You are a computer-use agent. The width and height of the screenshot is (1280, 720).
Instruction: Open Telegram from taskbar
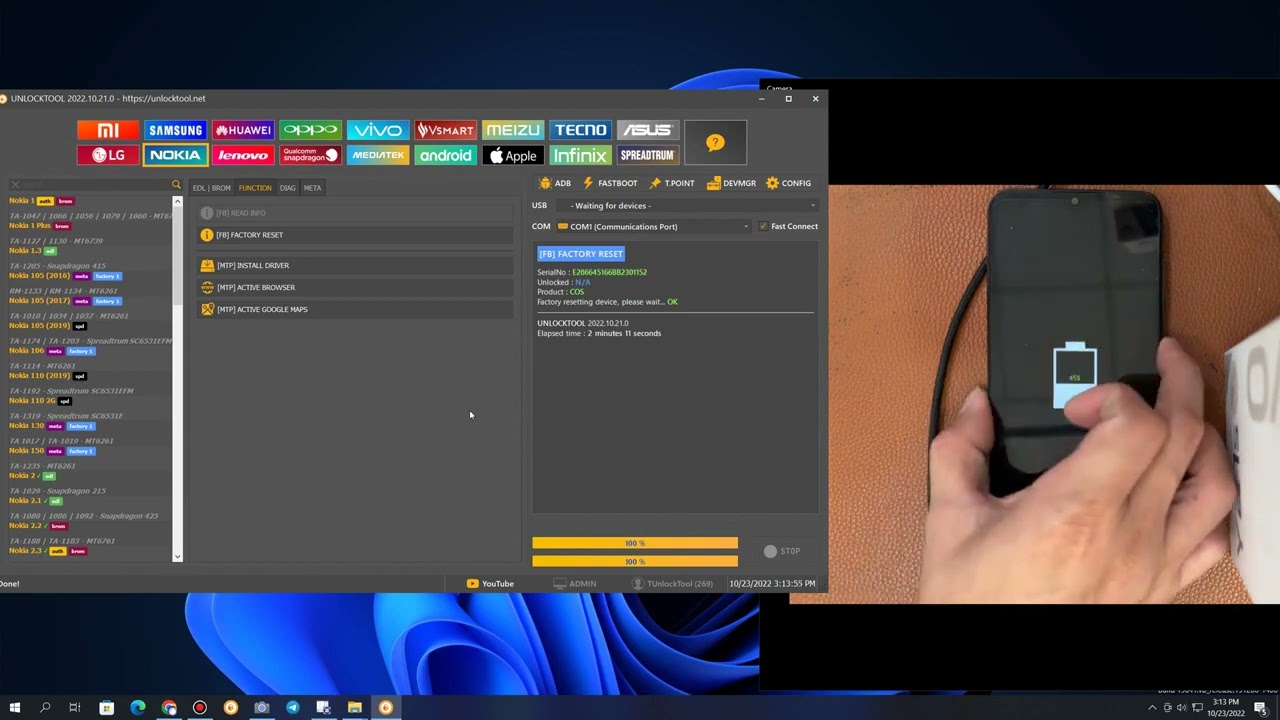(292, 708)
